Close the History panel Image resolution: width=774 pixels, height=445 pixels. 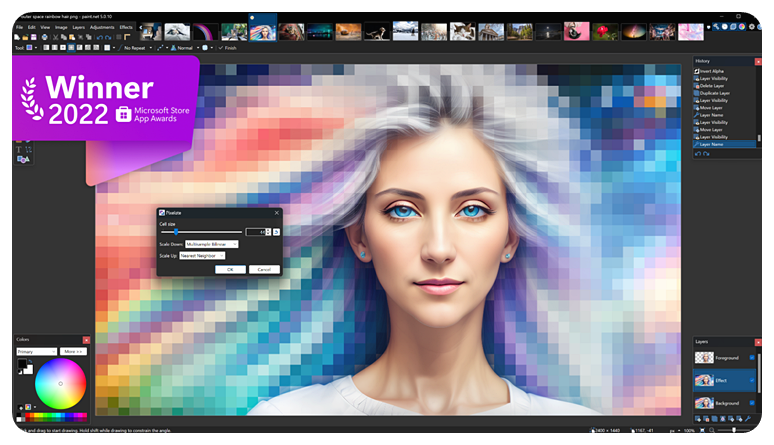click(x=758, y=62)
